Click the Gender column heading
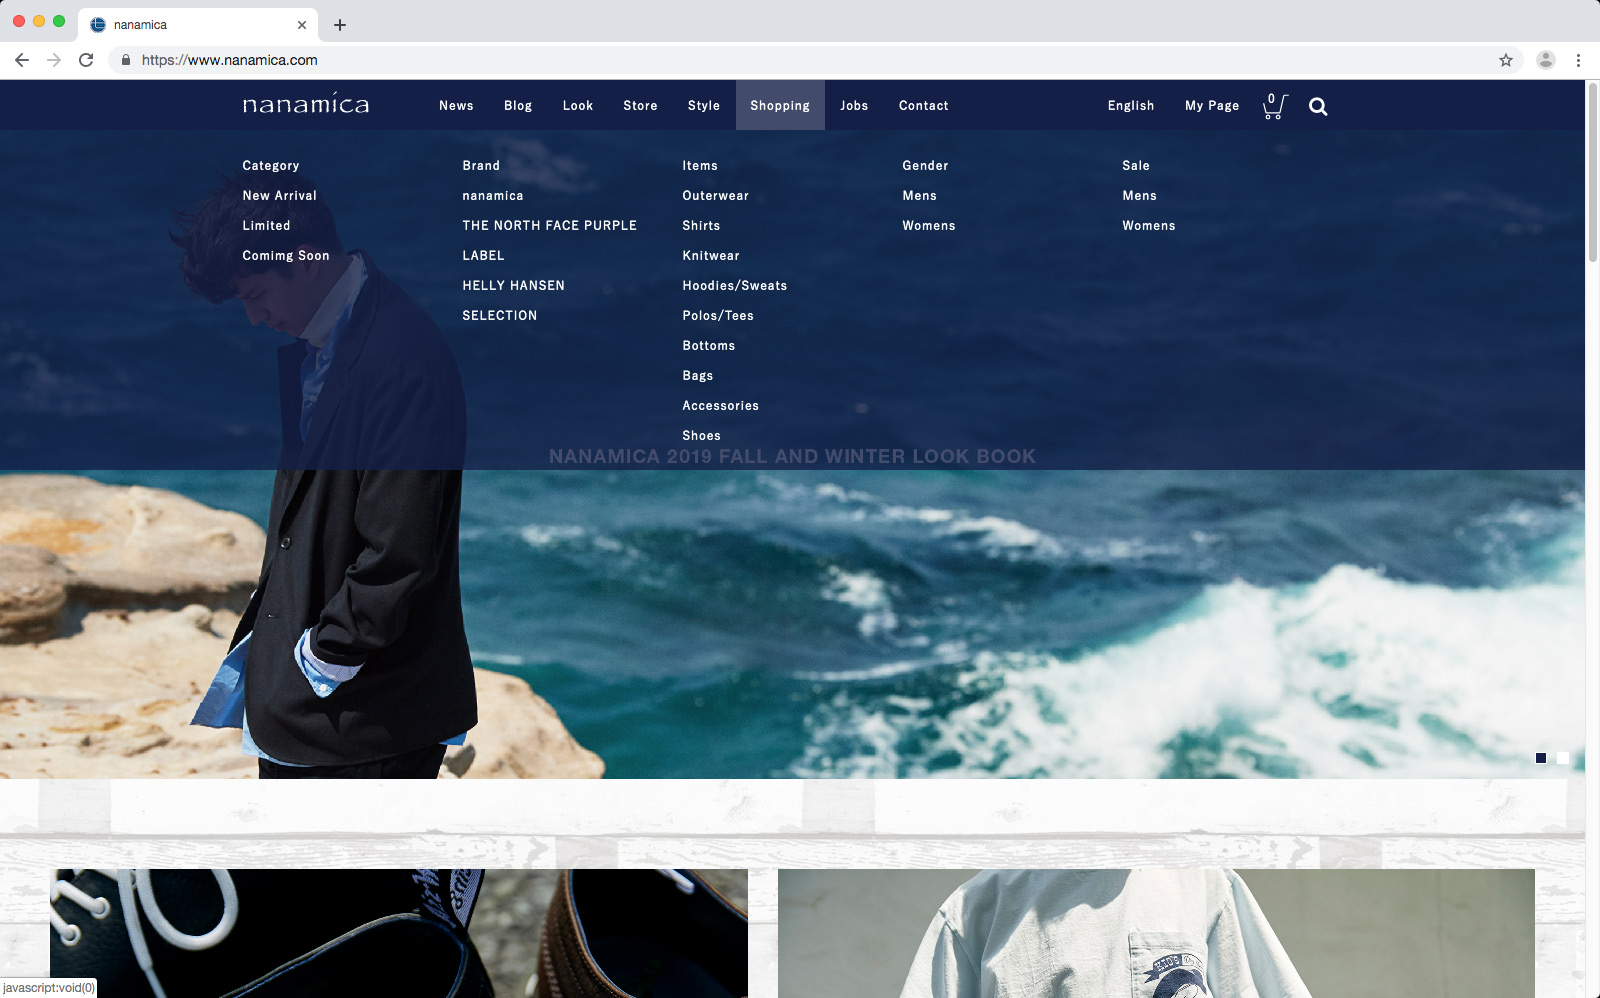This screenshot has height=998, width=1600. click(x=925, y=166)
